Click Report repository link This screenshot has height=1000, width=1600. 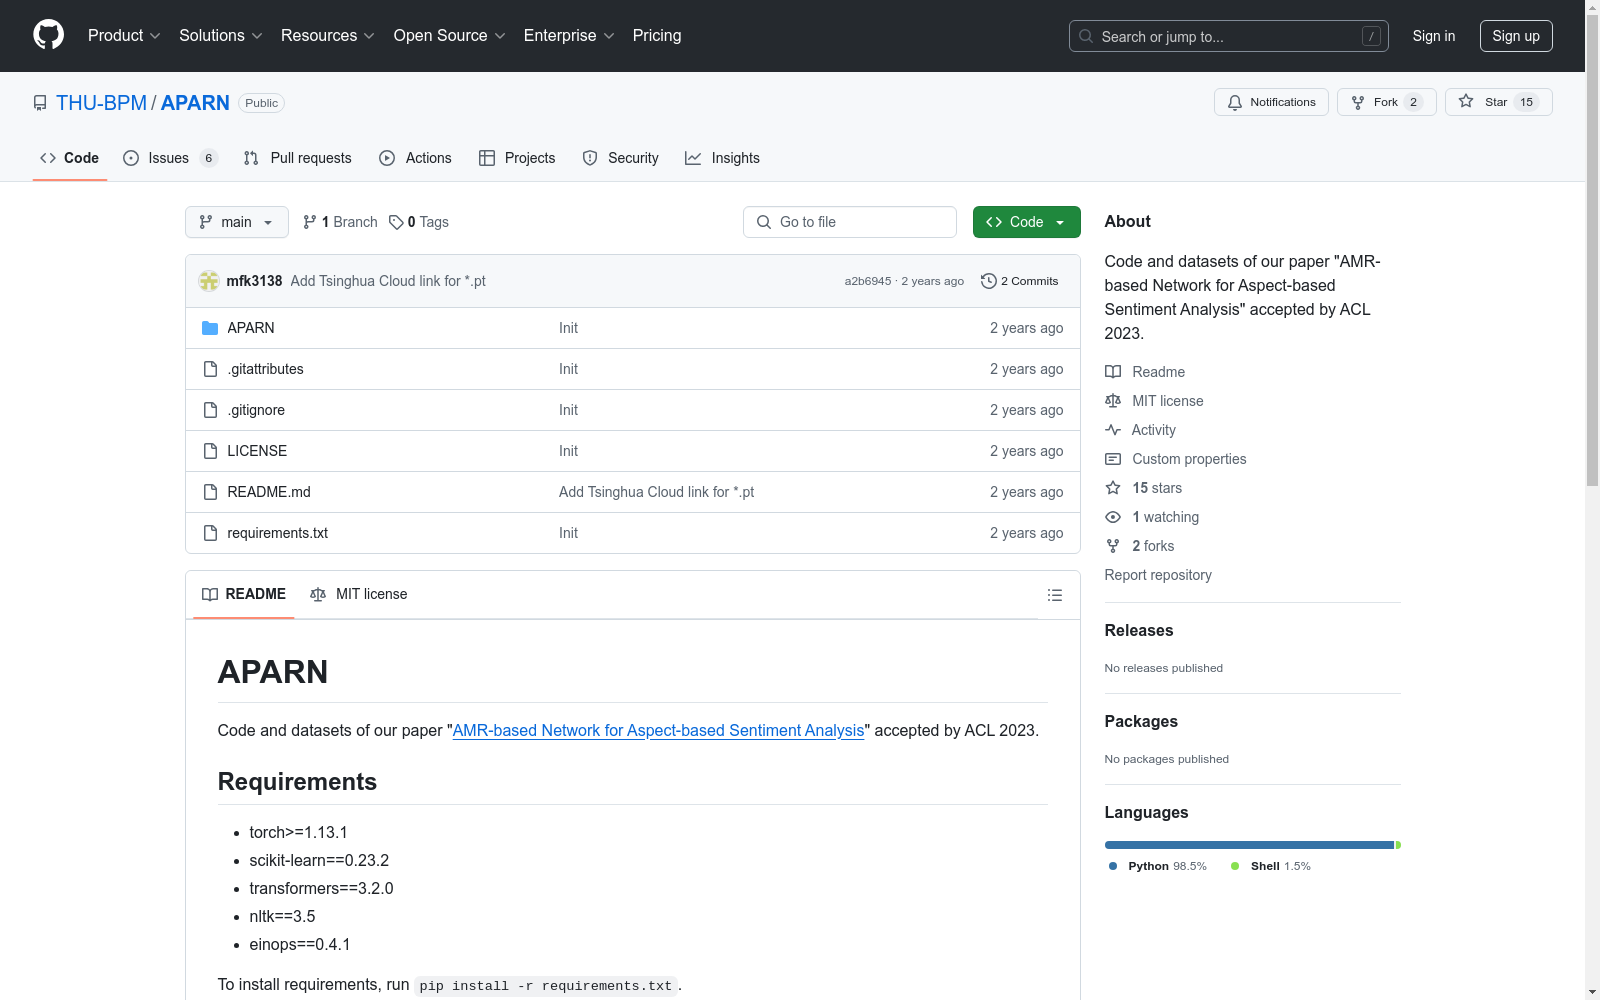[1158, 575]
